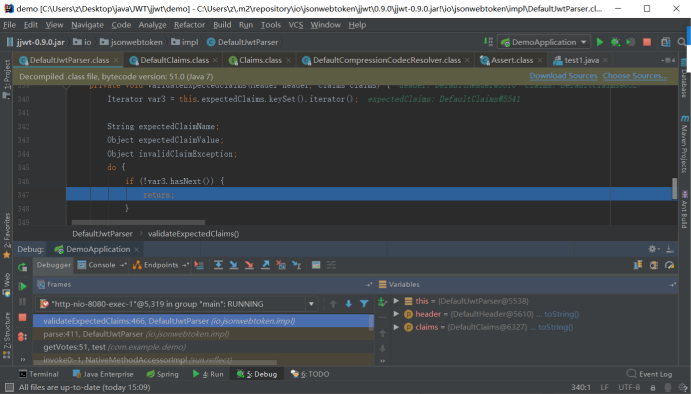The image size is (691, 394).
Task: Open the Debug panel settings gear
Action: [653, 249]
